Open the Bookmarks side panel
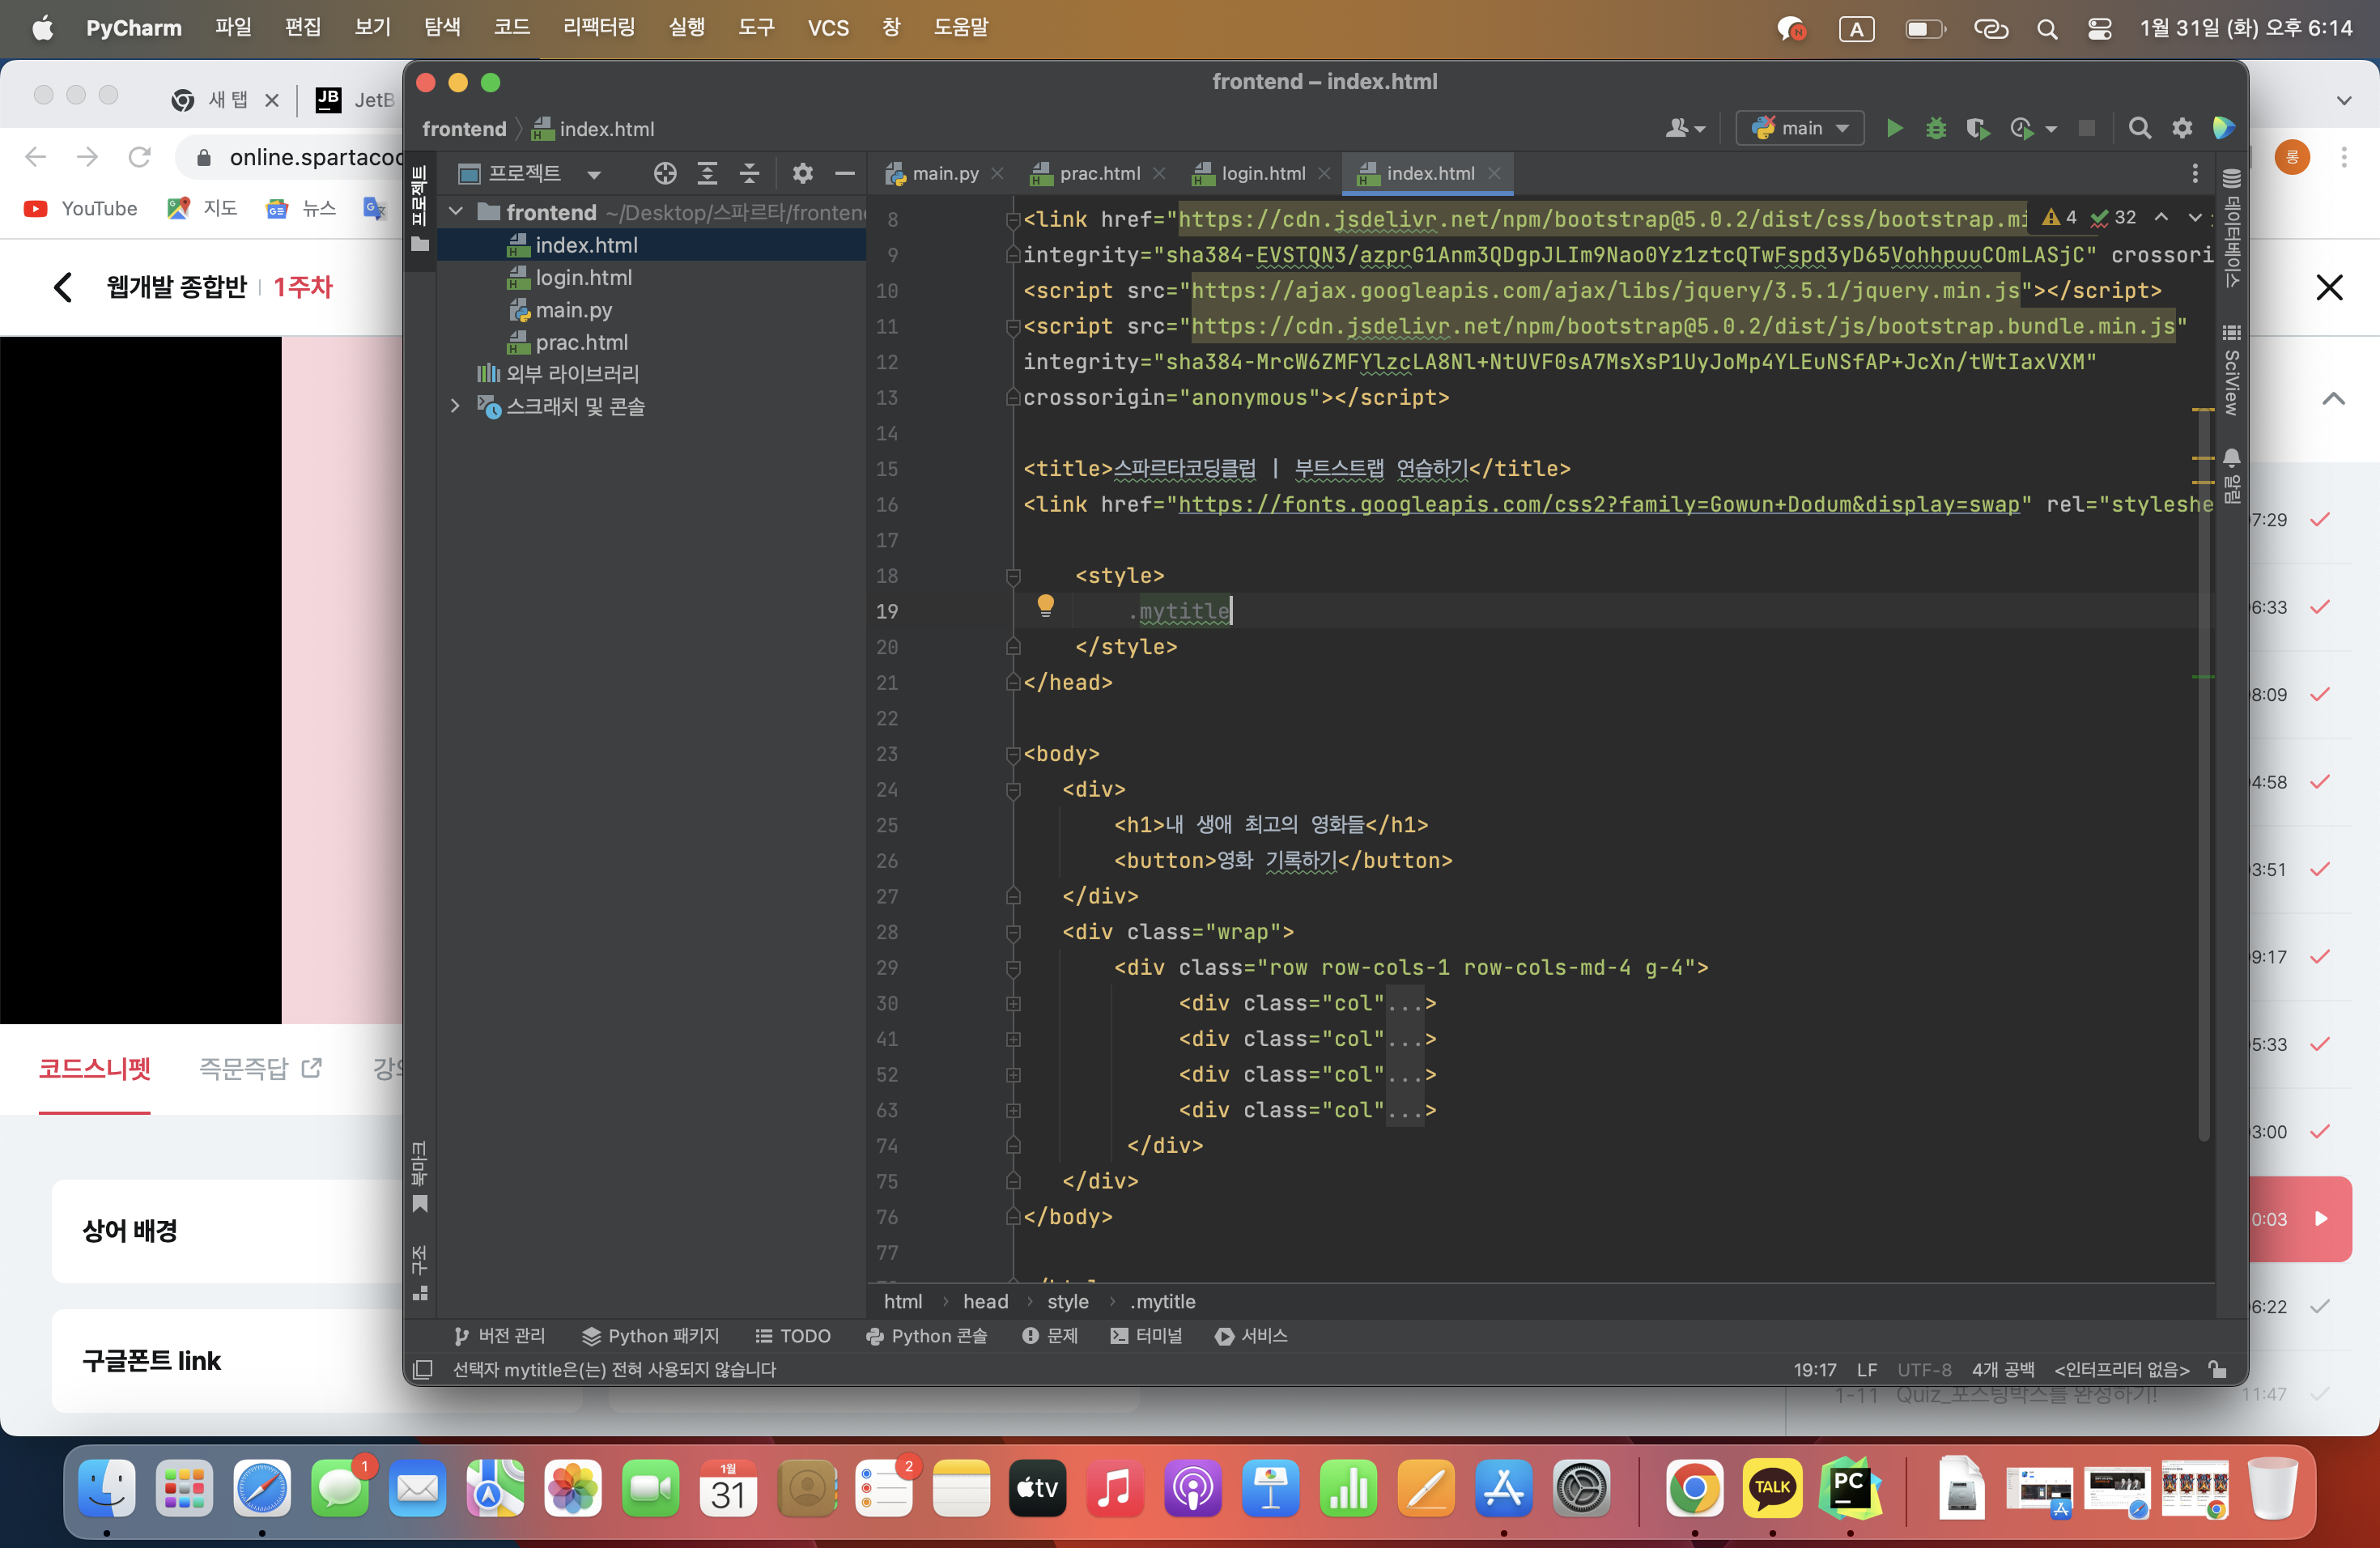2380x1548 pixels. (420, 1176)
